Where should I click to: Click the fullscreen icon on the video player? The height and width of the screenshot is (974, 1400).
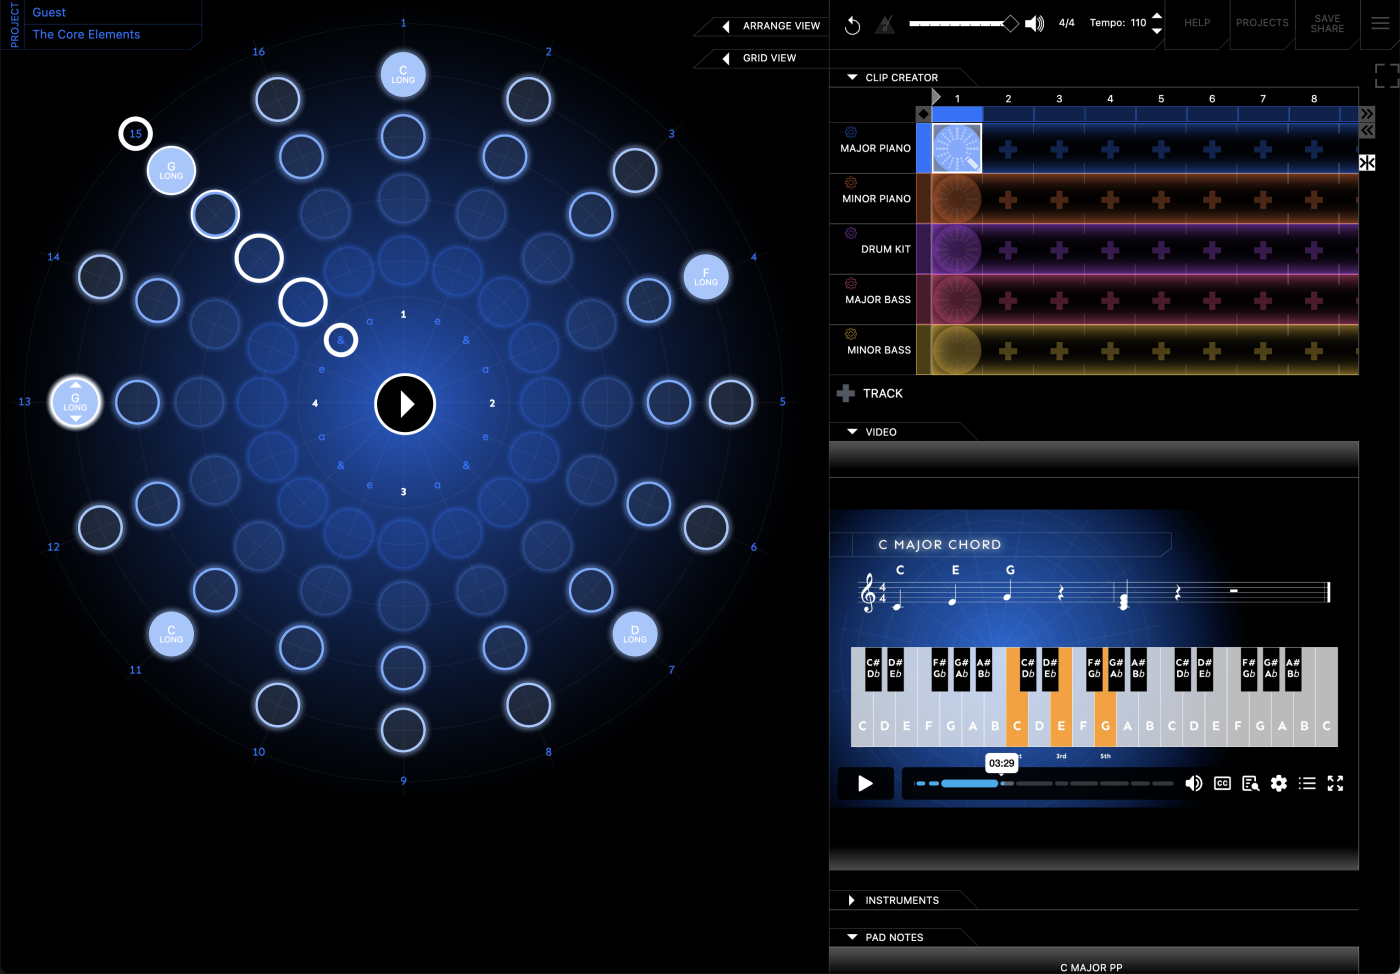coord(1336,783)
